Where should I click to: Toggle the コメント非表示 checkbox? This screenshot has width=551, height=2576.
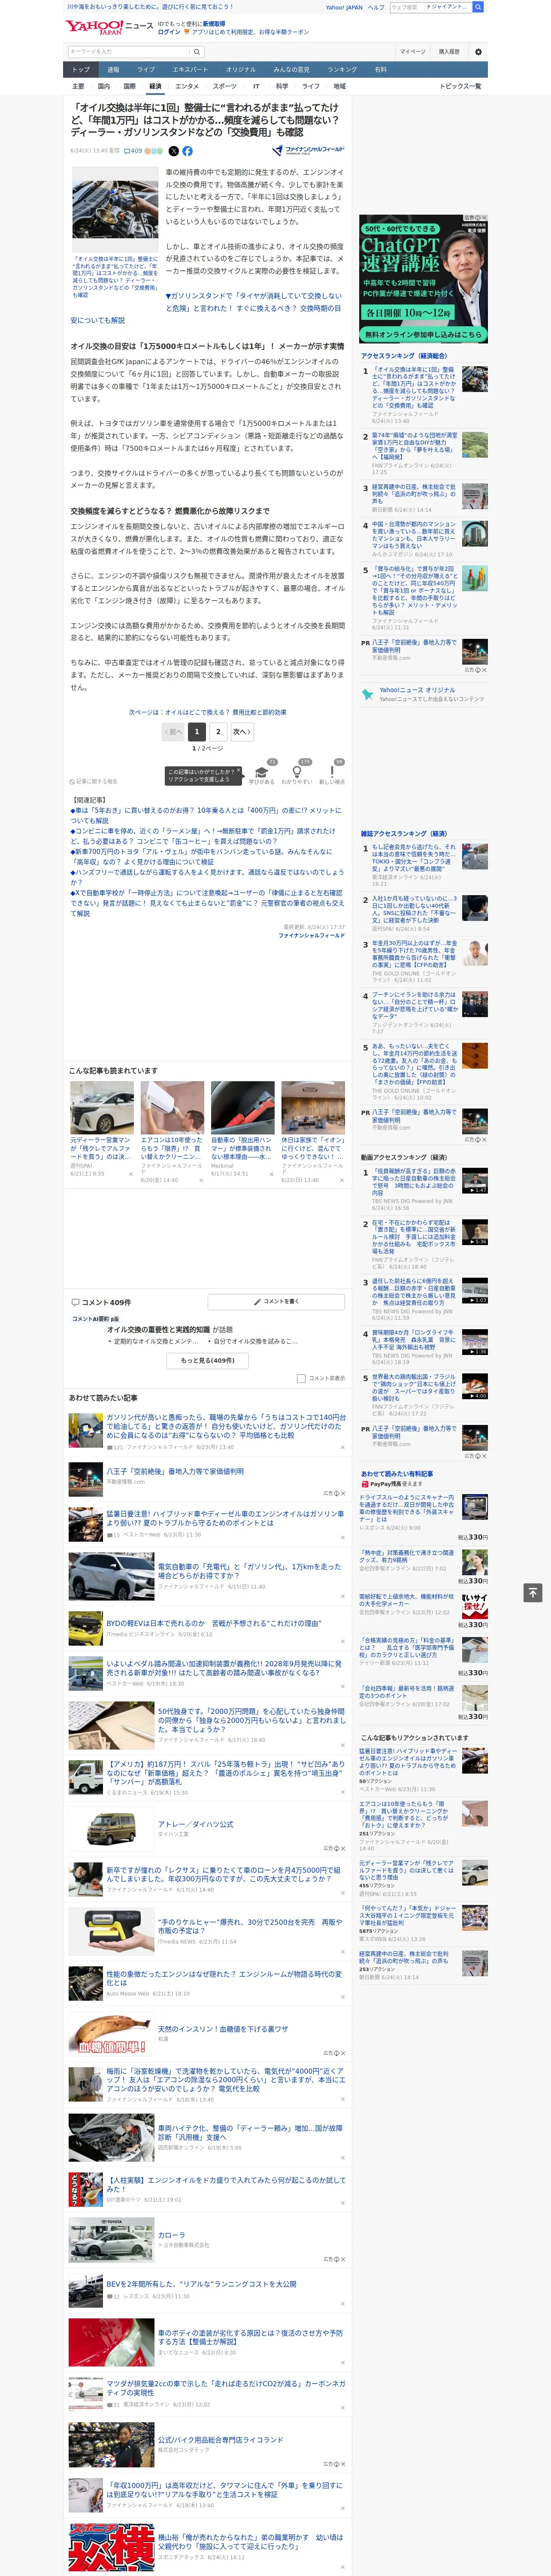coord(301,1378)
